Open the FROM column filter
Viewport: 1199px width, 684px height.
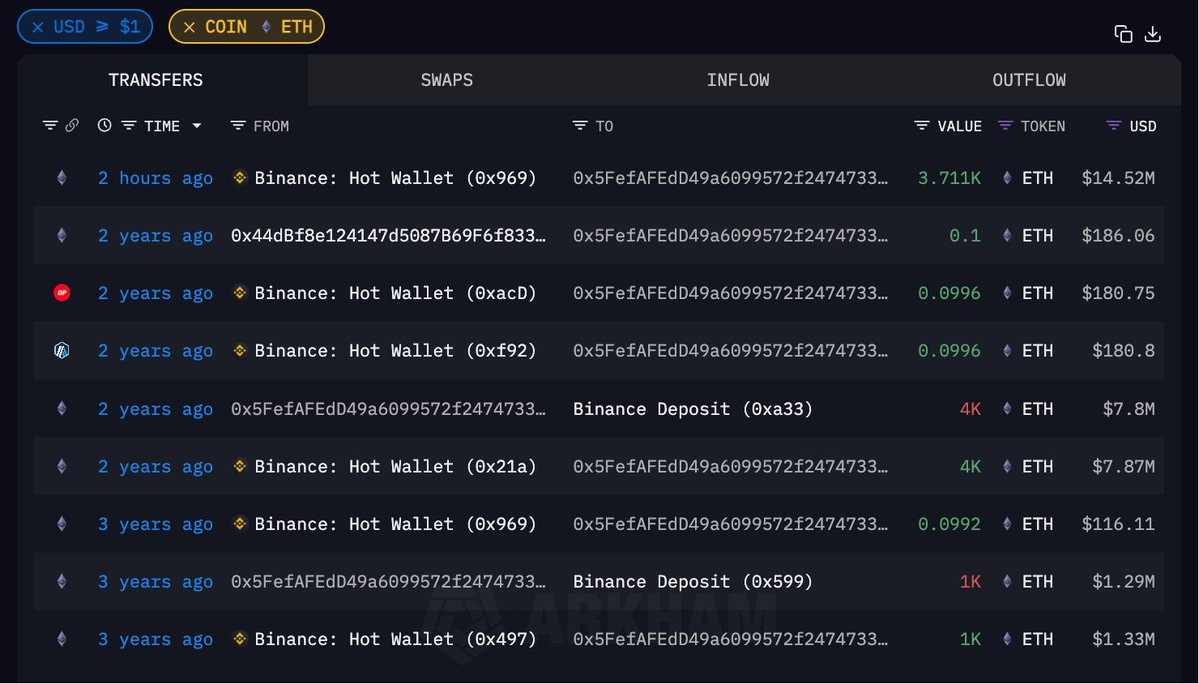[238, 125]
